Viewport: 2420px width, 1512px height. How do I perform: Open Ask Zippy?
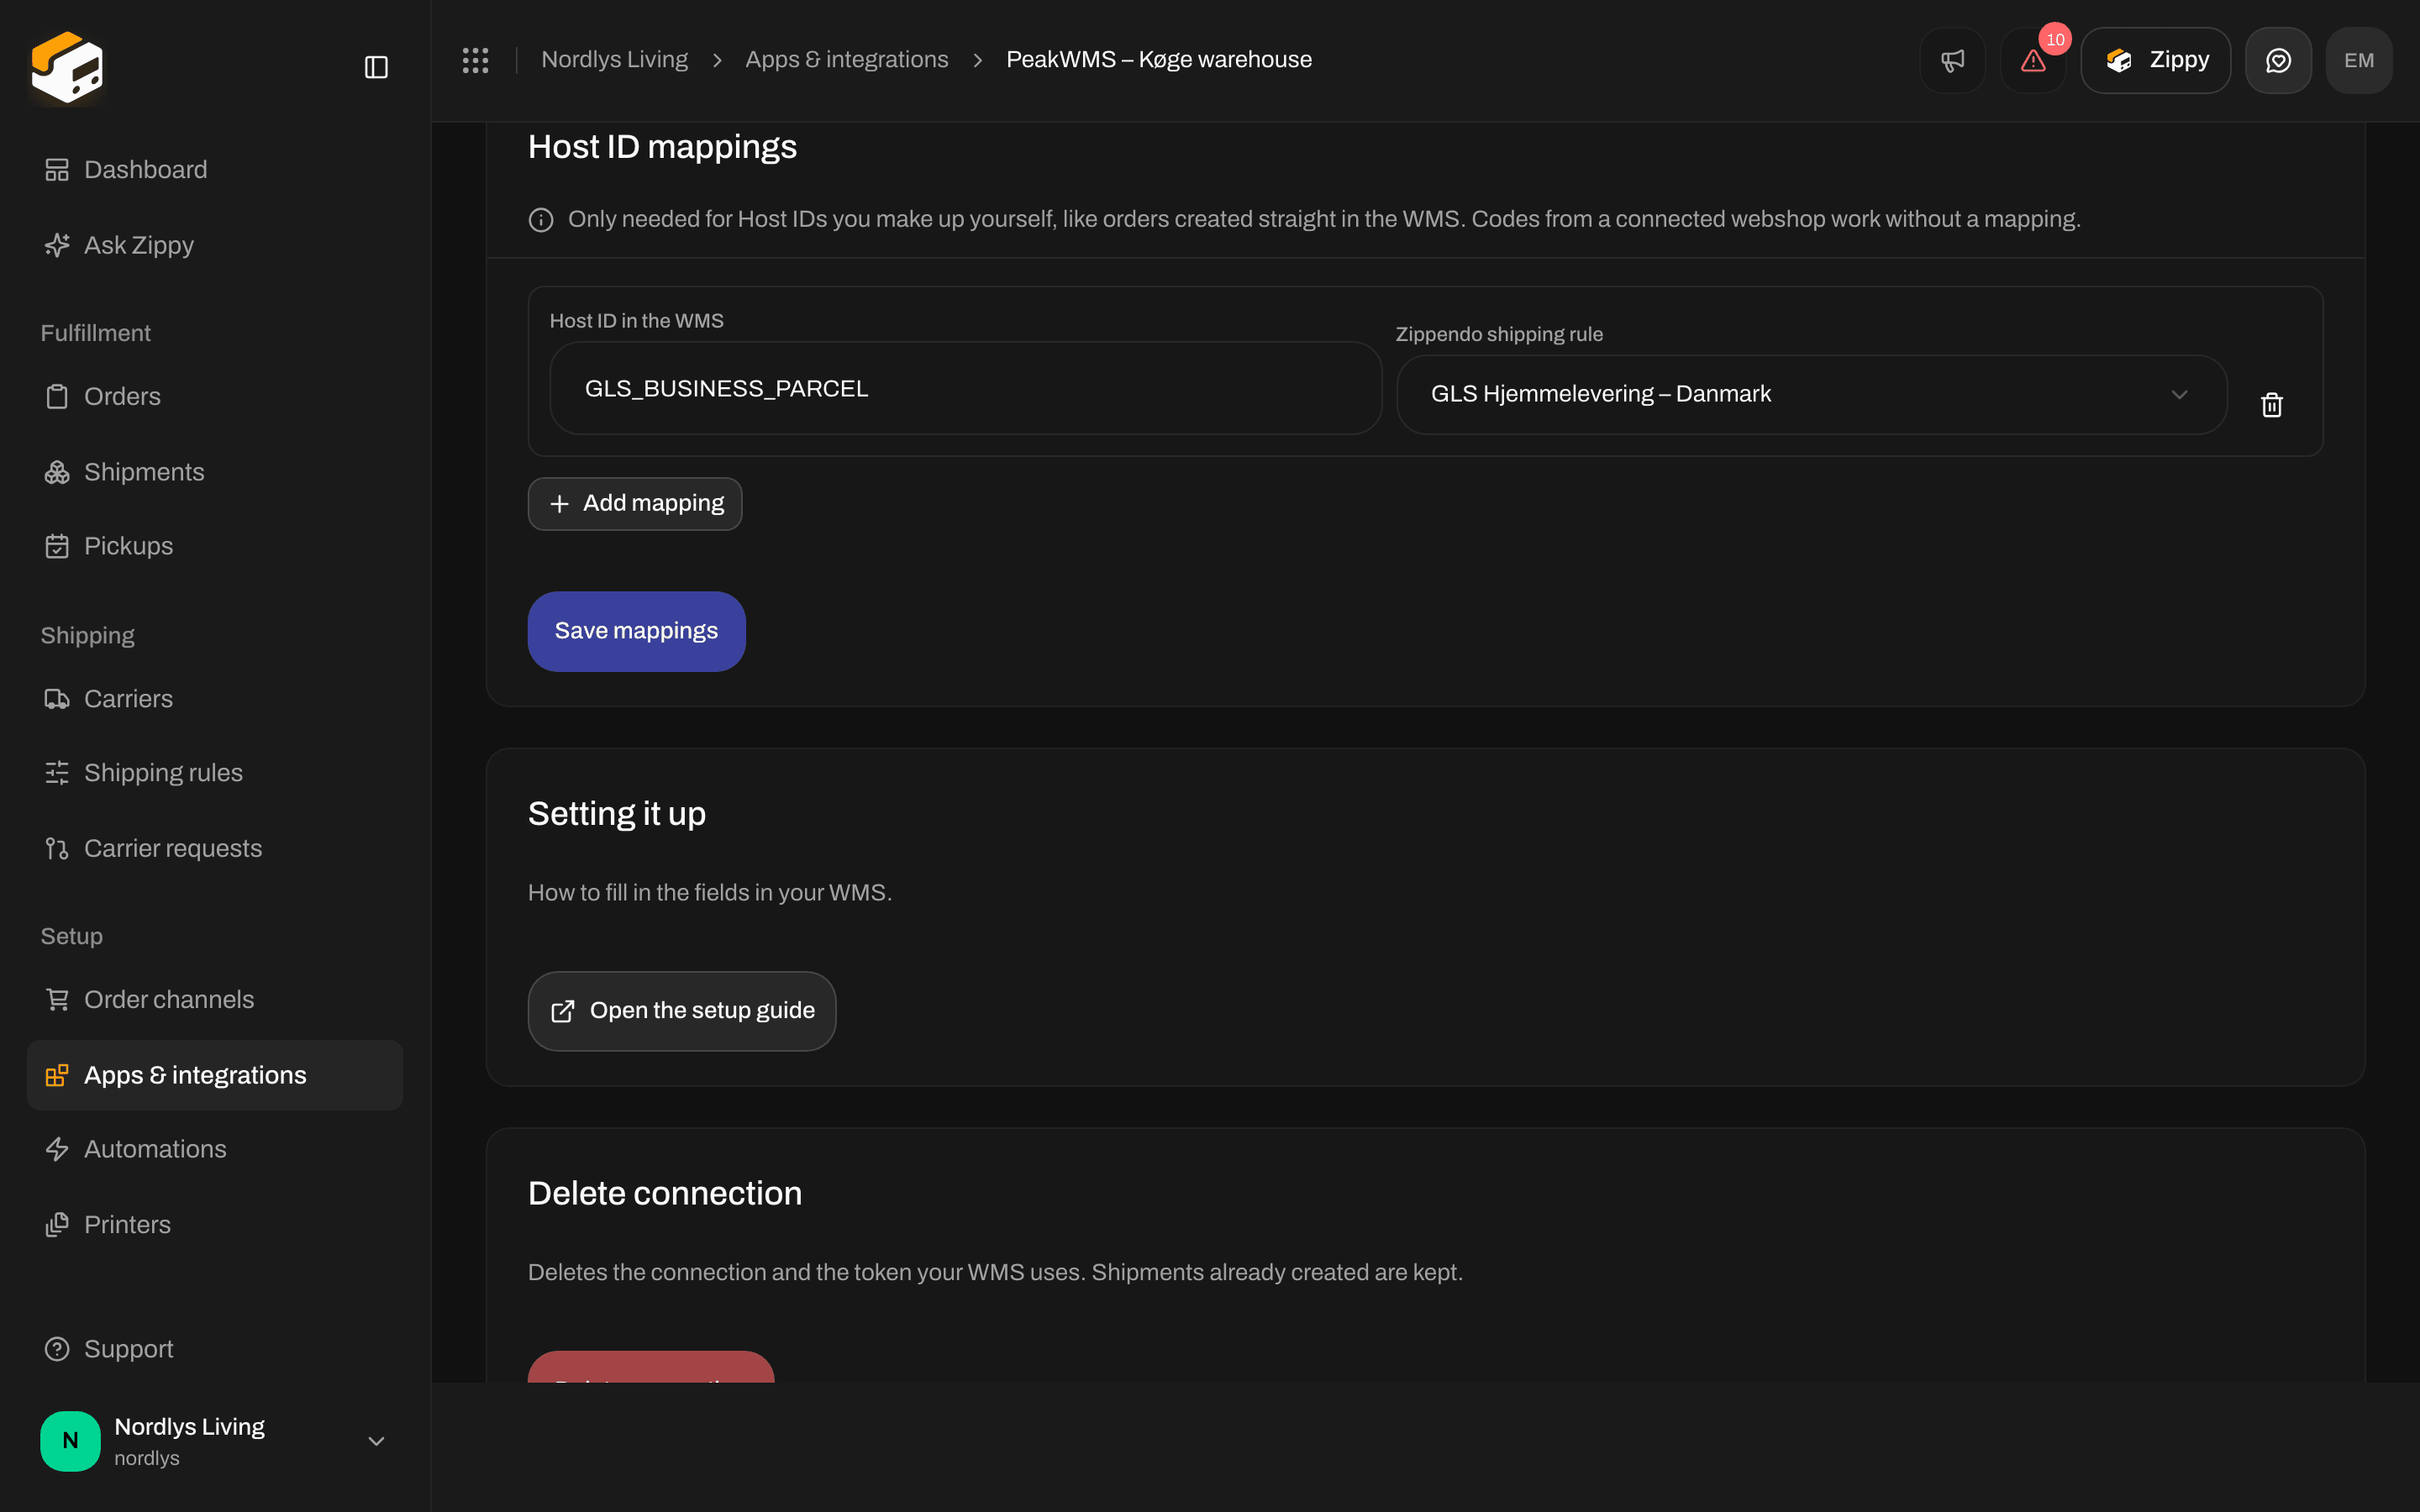tap(215, 245)
